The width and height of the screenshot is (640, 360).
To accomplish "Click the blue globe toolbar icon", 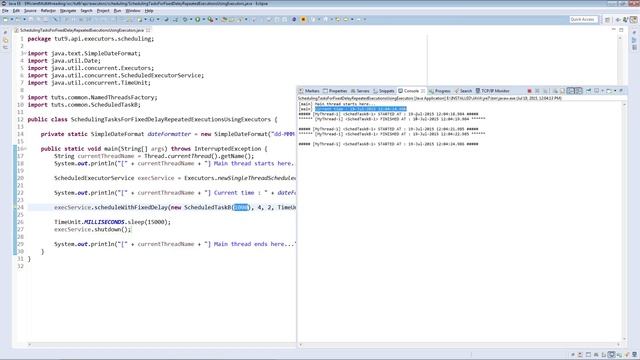I will pyautogui.click(x=294, y=19).
